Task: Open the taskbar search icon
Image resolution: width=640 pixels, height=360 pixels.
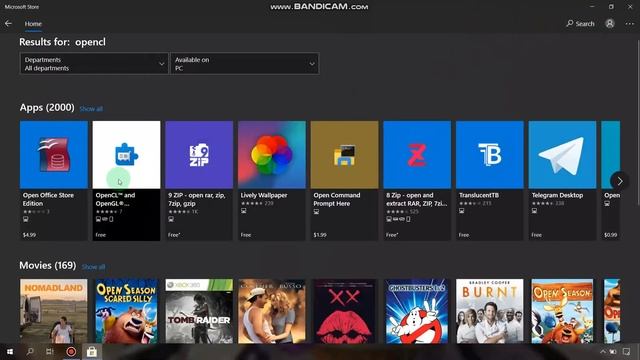Action: pos(30,351)
